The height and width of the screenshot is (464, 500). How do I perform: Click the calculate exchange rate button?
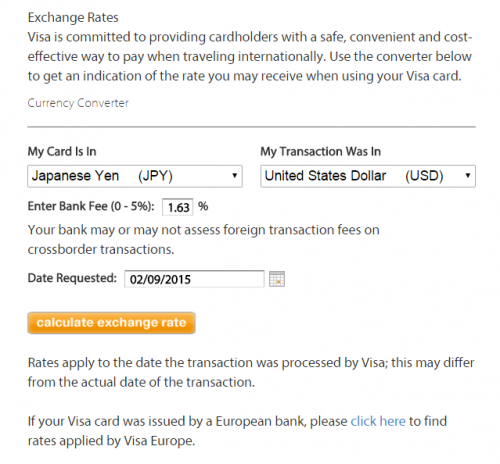coord(111,323)
